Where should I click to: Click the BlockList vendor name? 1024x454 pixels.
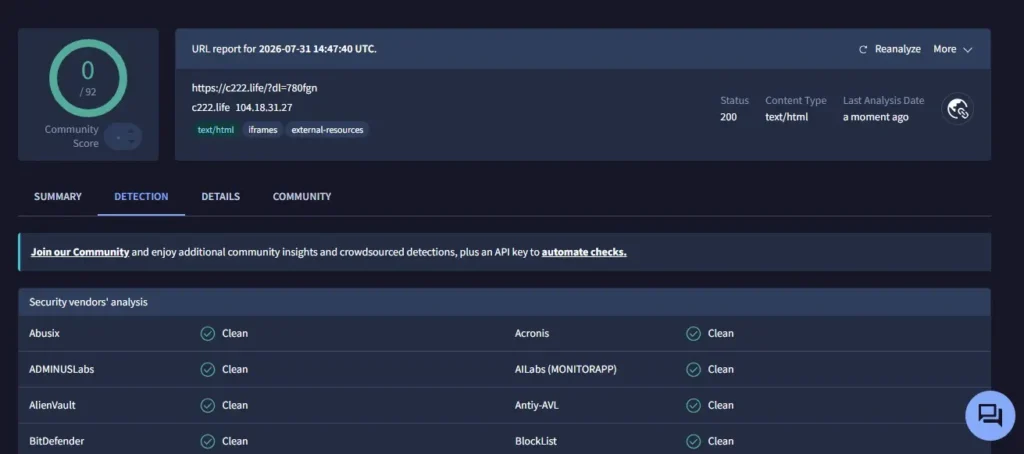(x=536, y=442)
